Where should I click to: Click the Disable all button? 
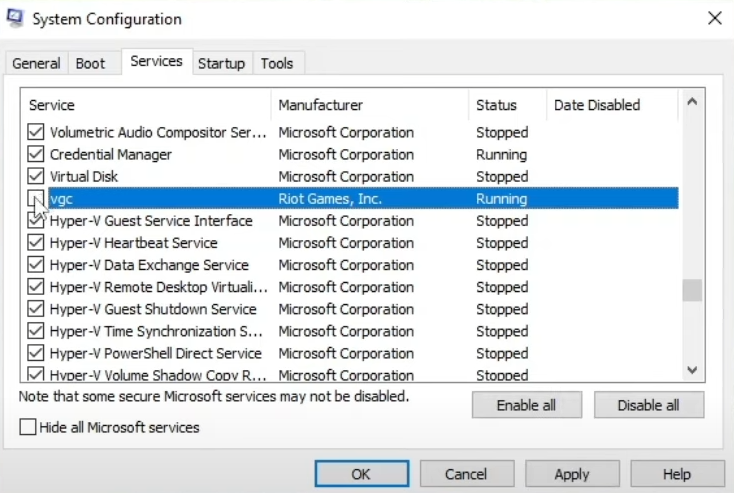point(648,405)
